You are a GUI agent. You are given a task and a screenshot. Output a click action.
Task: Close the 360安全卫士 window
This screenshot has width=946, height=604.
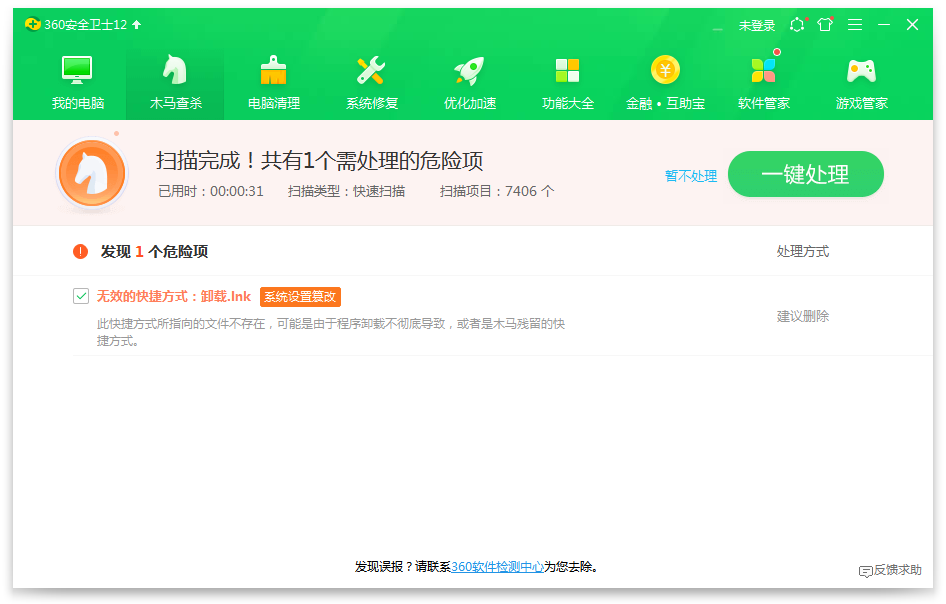coord(912,24)
